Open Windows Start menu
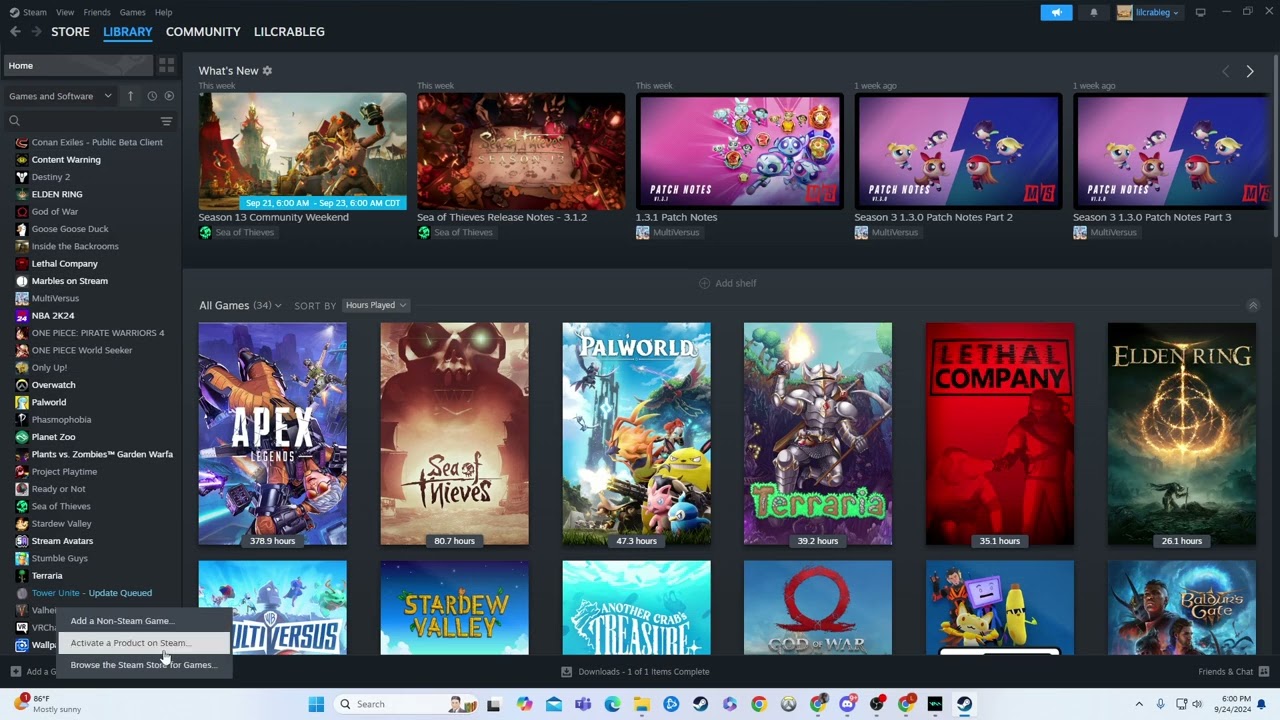Image resolution: width=1280 pixels, height=720 pixels. coord(316,704)
